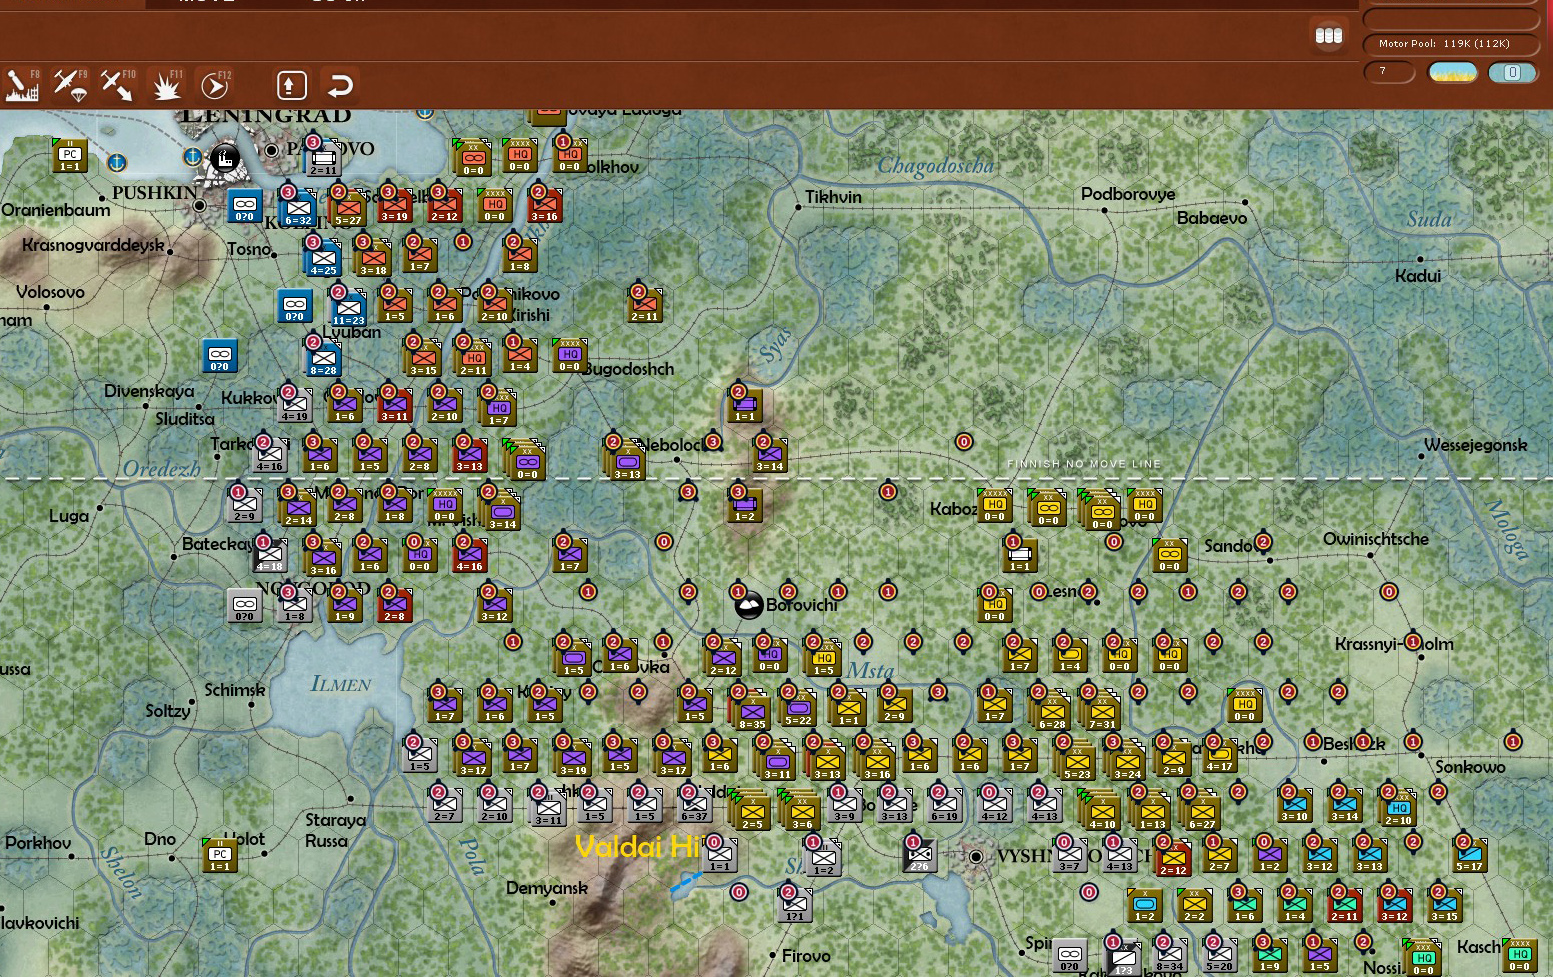
Task: Select the purple 2=14 unit
Action: pos(297,509)
